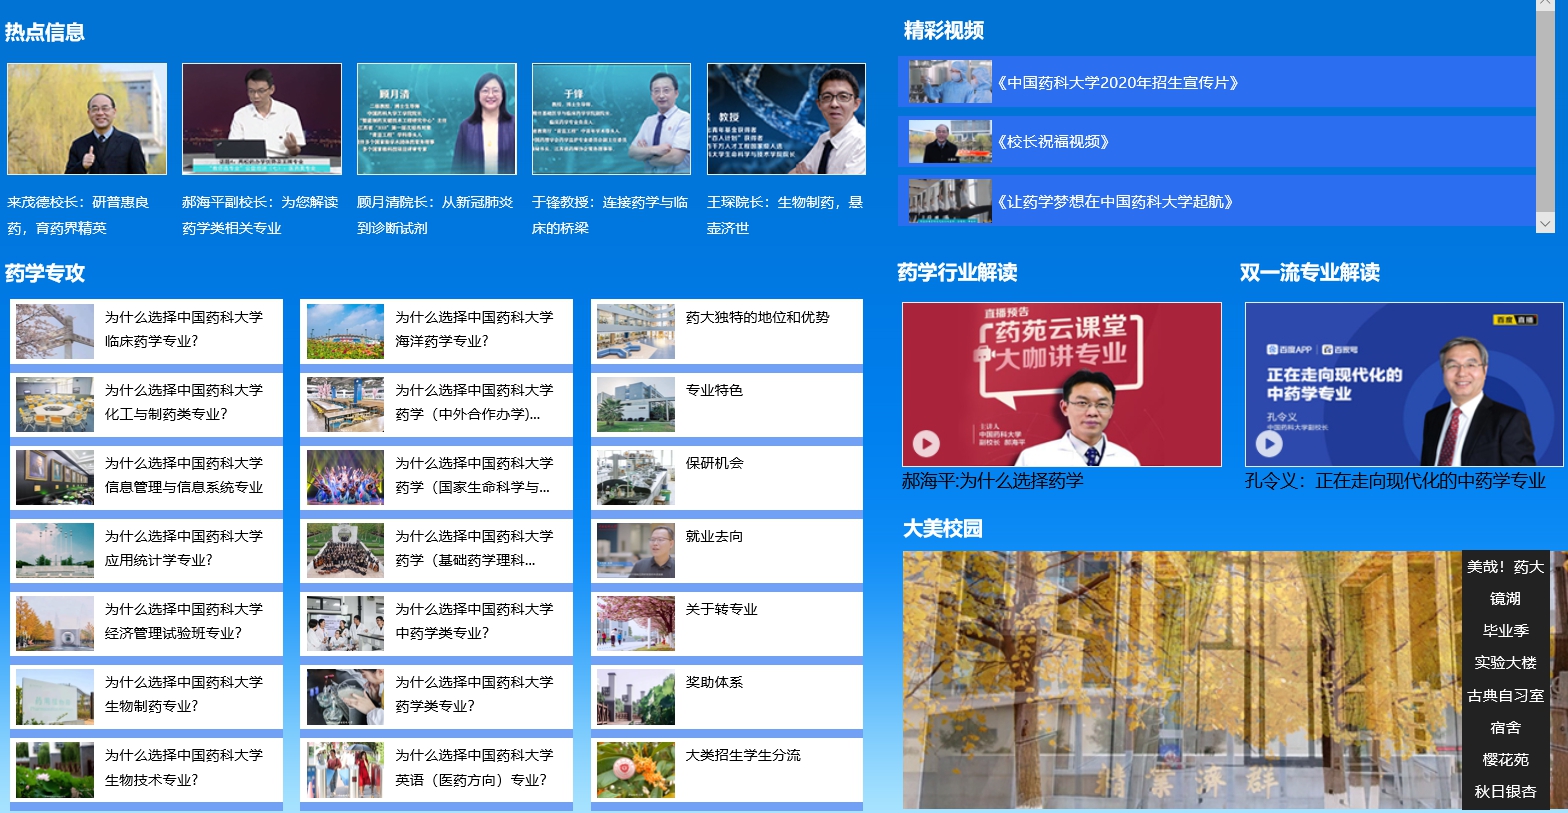Open the 奖助体系 entry
Screen dimensions: 1568x813
click(x=714, y=683)
